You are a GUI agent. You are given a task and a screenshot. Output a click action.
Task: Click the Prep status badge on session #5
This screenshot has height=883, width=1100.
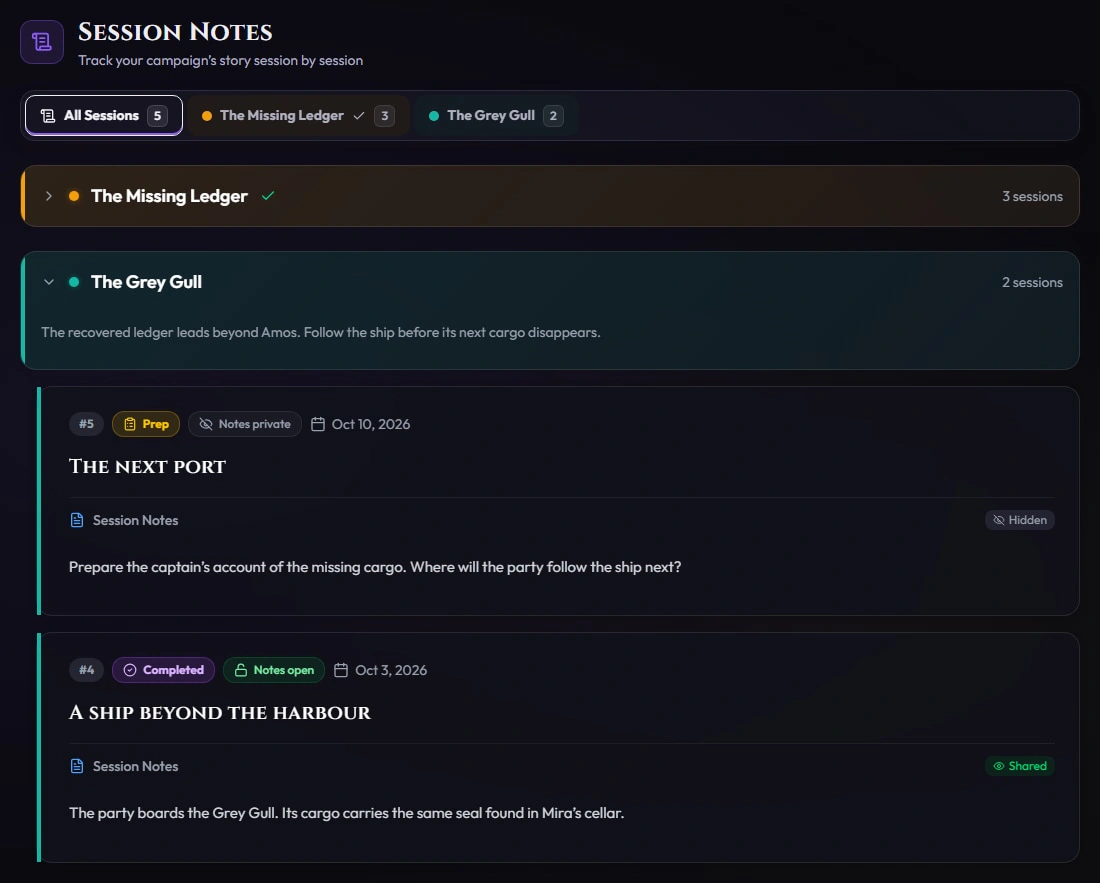(x=146, y=424)
